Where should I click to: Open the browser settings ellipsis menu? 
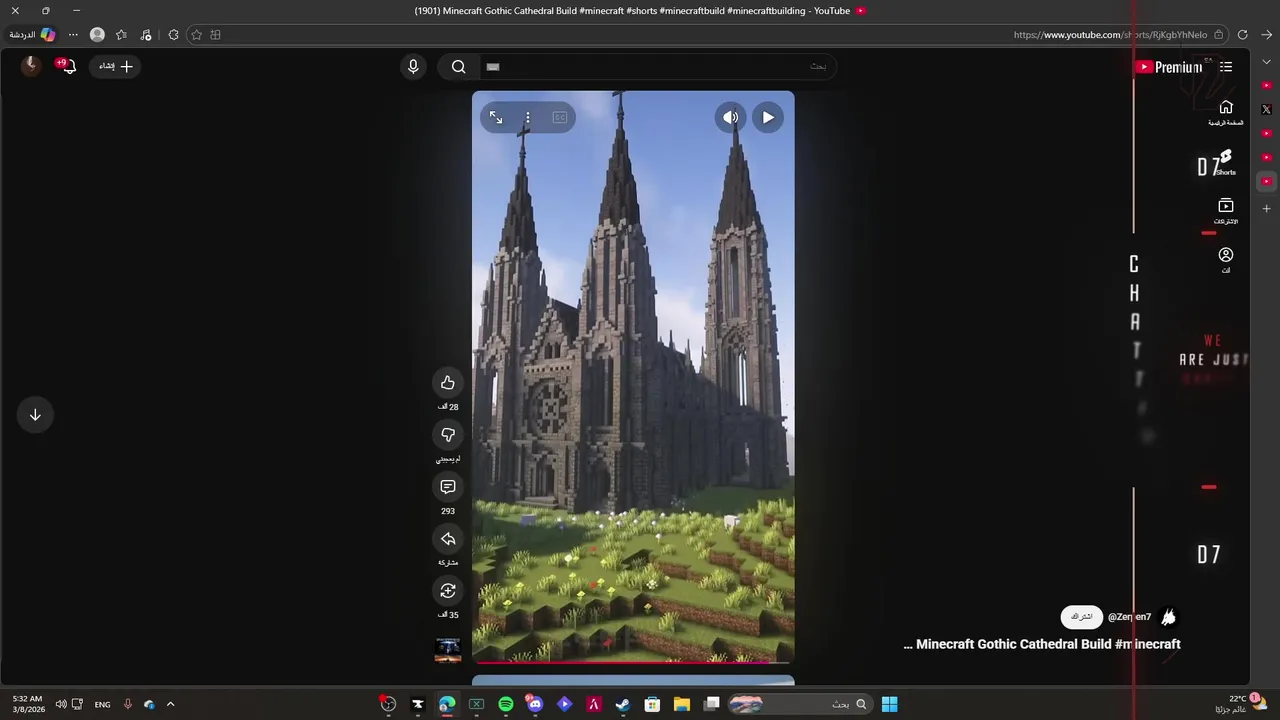pyautogui.click(x=73, y=35)
